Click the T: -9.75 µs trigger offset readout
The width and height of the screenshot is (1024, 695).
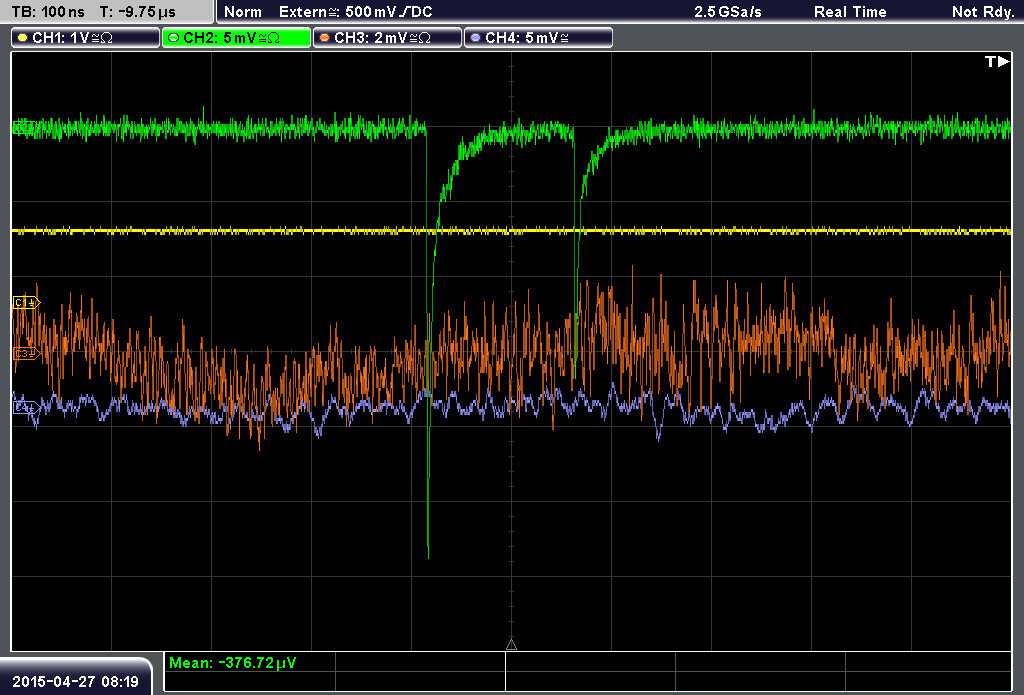tap(137, 12)
